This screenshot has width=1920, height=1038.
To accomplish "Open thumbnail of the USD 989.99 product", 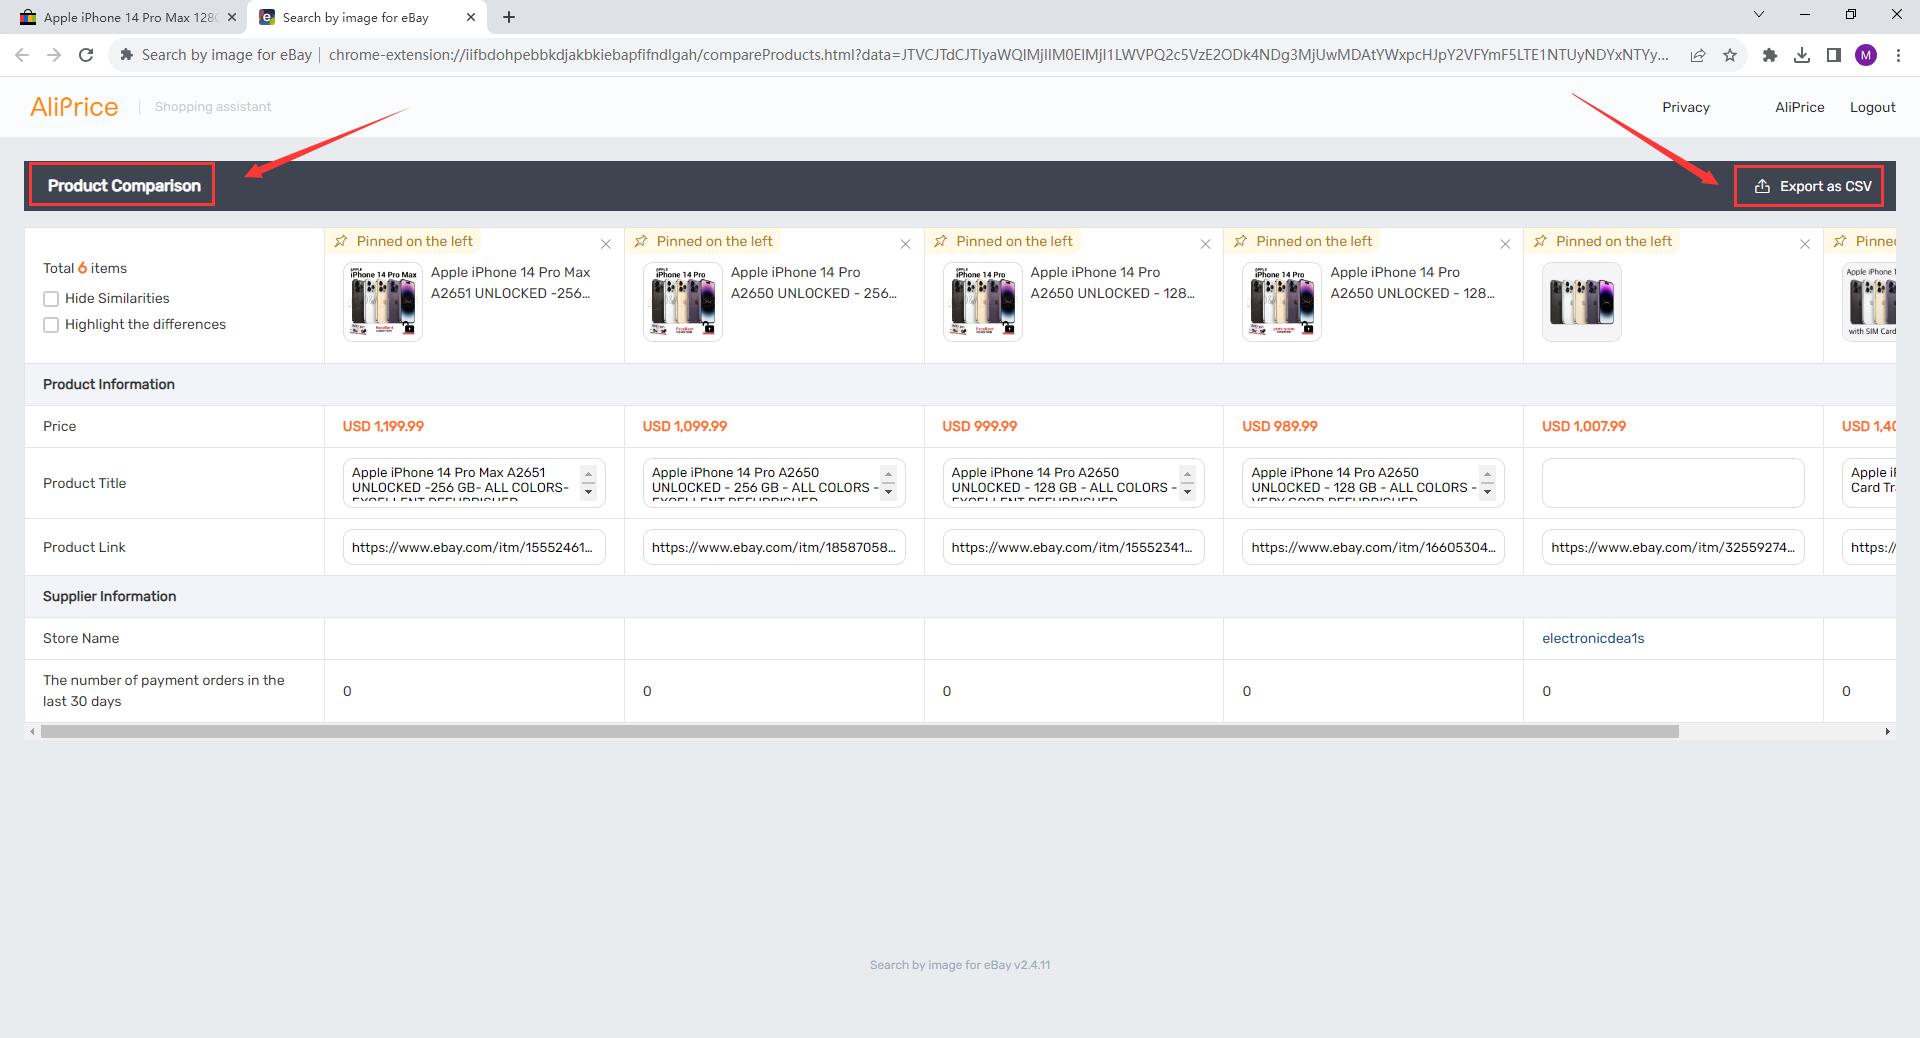I will pos(1282,302).
